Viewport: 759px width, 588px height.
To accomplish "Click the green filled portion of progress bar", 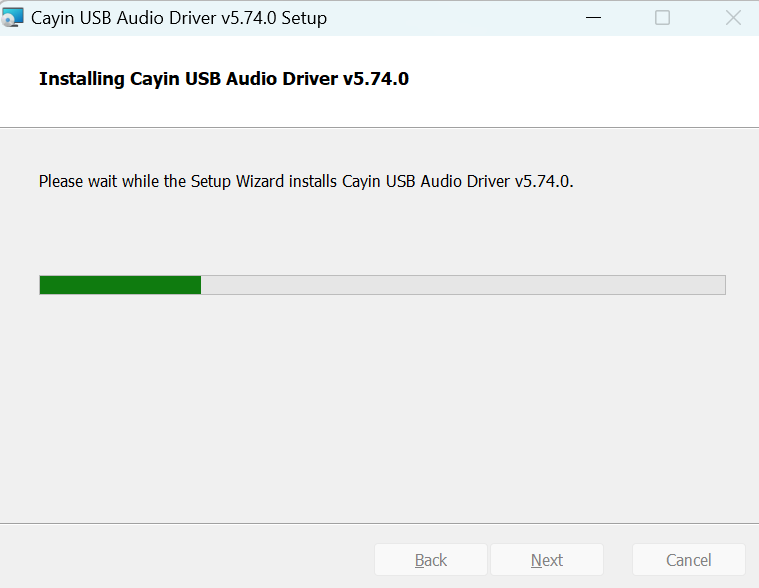I will [x=120, y=285].
